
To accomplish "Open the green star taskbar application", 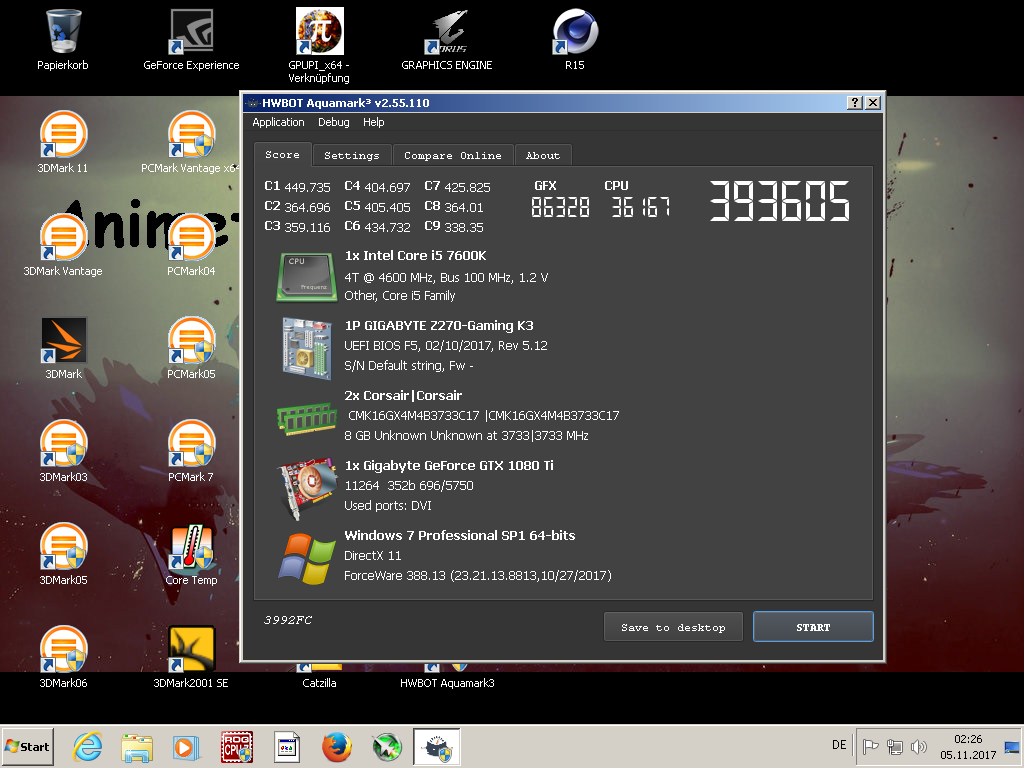I will [387, 747].
